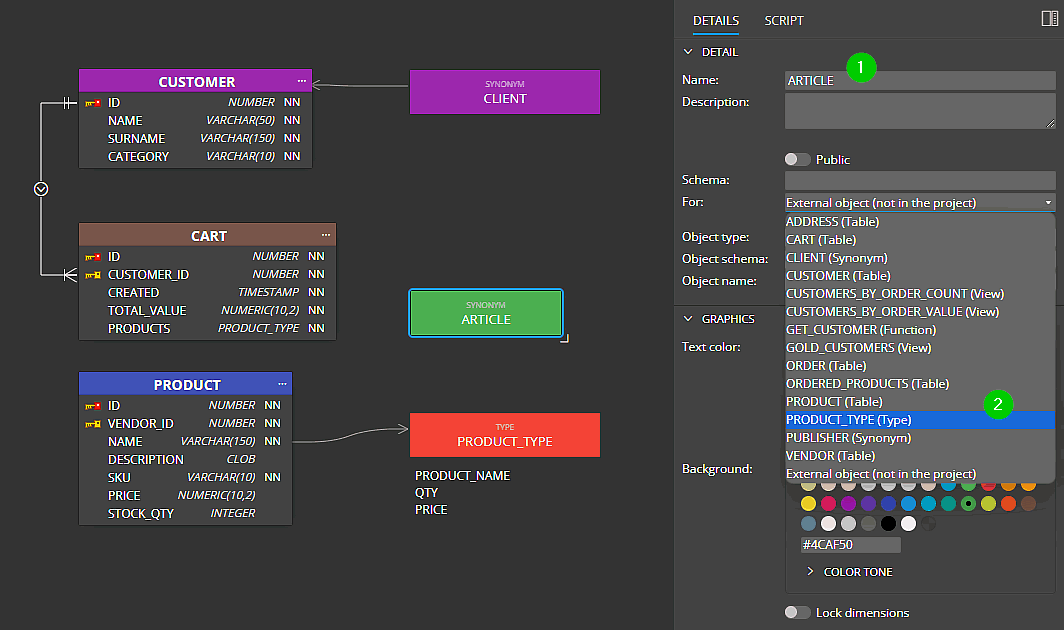1064x630 pixels.
Task: Open the CUSTOMER table options ellipsis menu
Action: click(301, 81)
